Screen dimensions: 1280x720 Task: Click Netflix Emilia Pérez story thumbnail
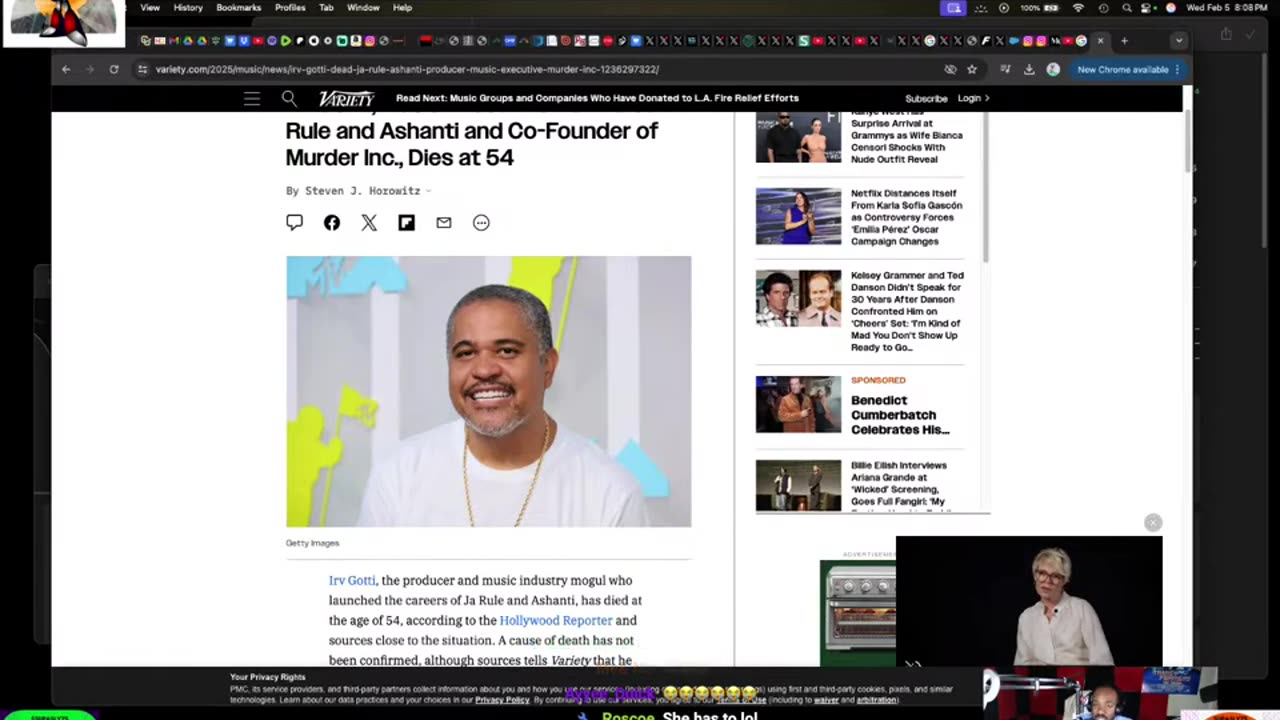click(x=798, y=216)
